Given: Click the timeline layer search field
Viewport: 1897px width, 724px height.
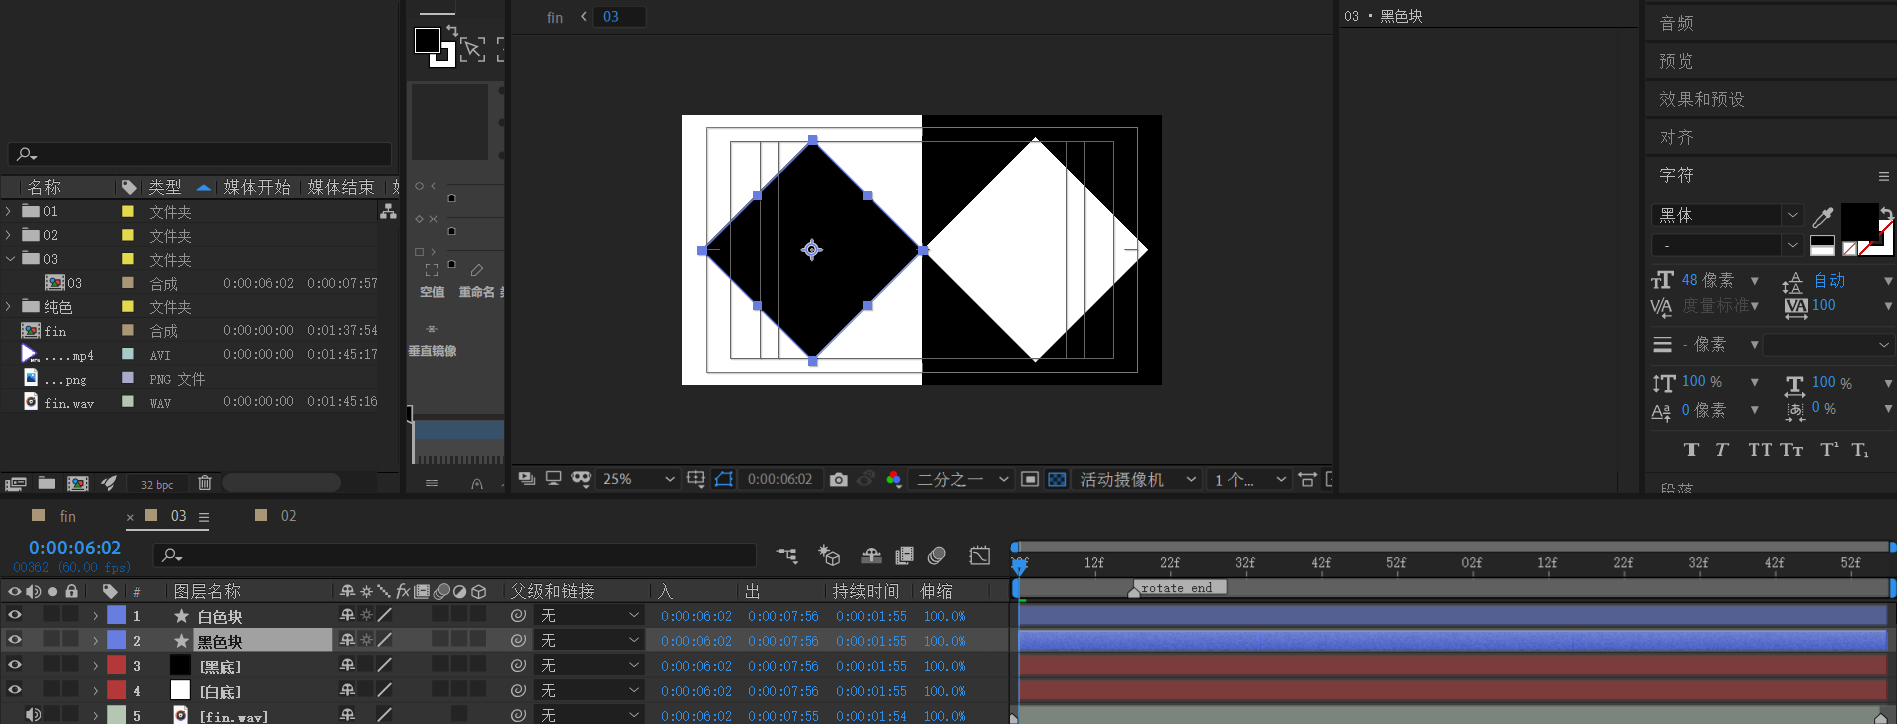Looking at the screenshot, I should 455,555.
